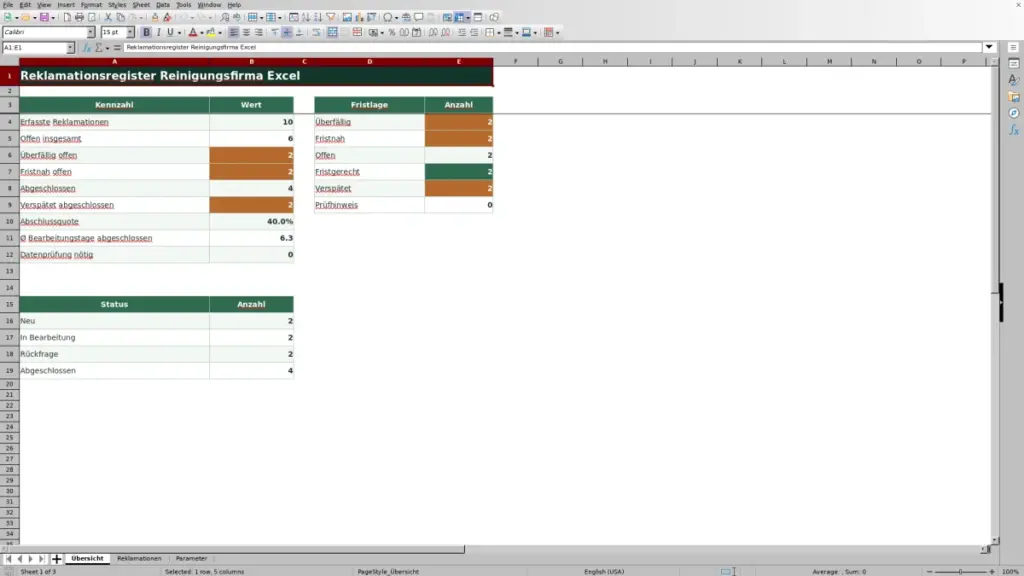The height and width of the screenshot is (576, 1024).
Task: Click the Name Box cell reference field
Action: (34, 48)
